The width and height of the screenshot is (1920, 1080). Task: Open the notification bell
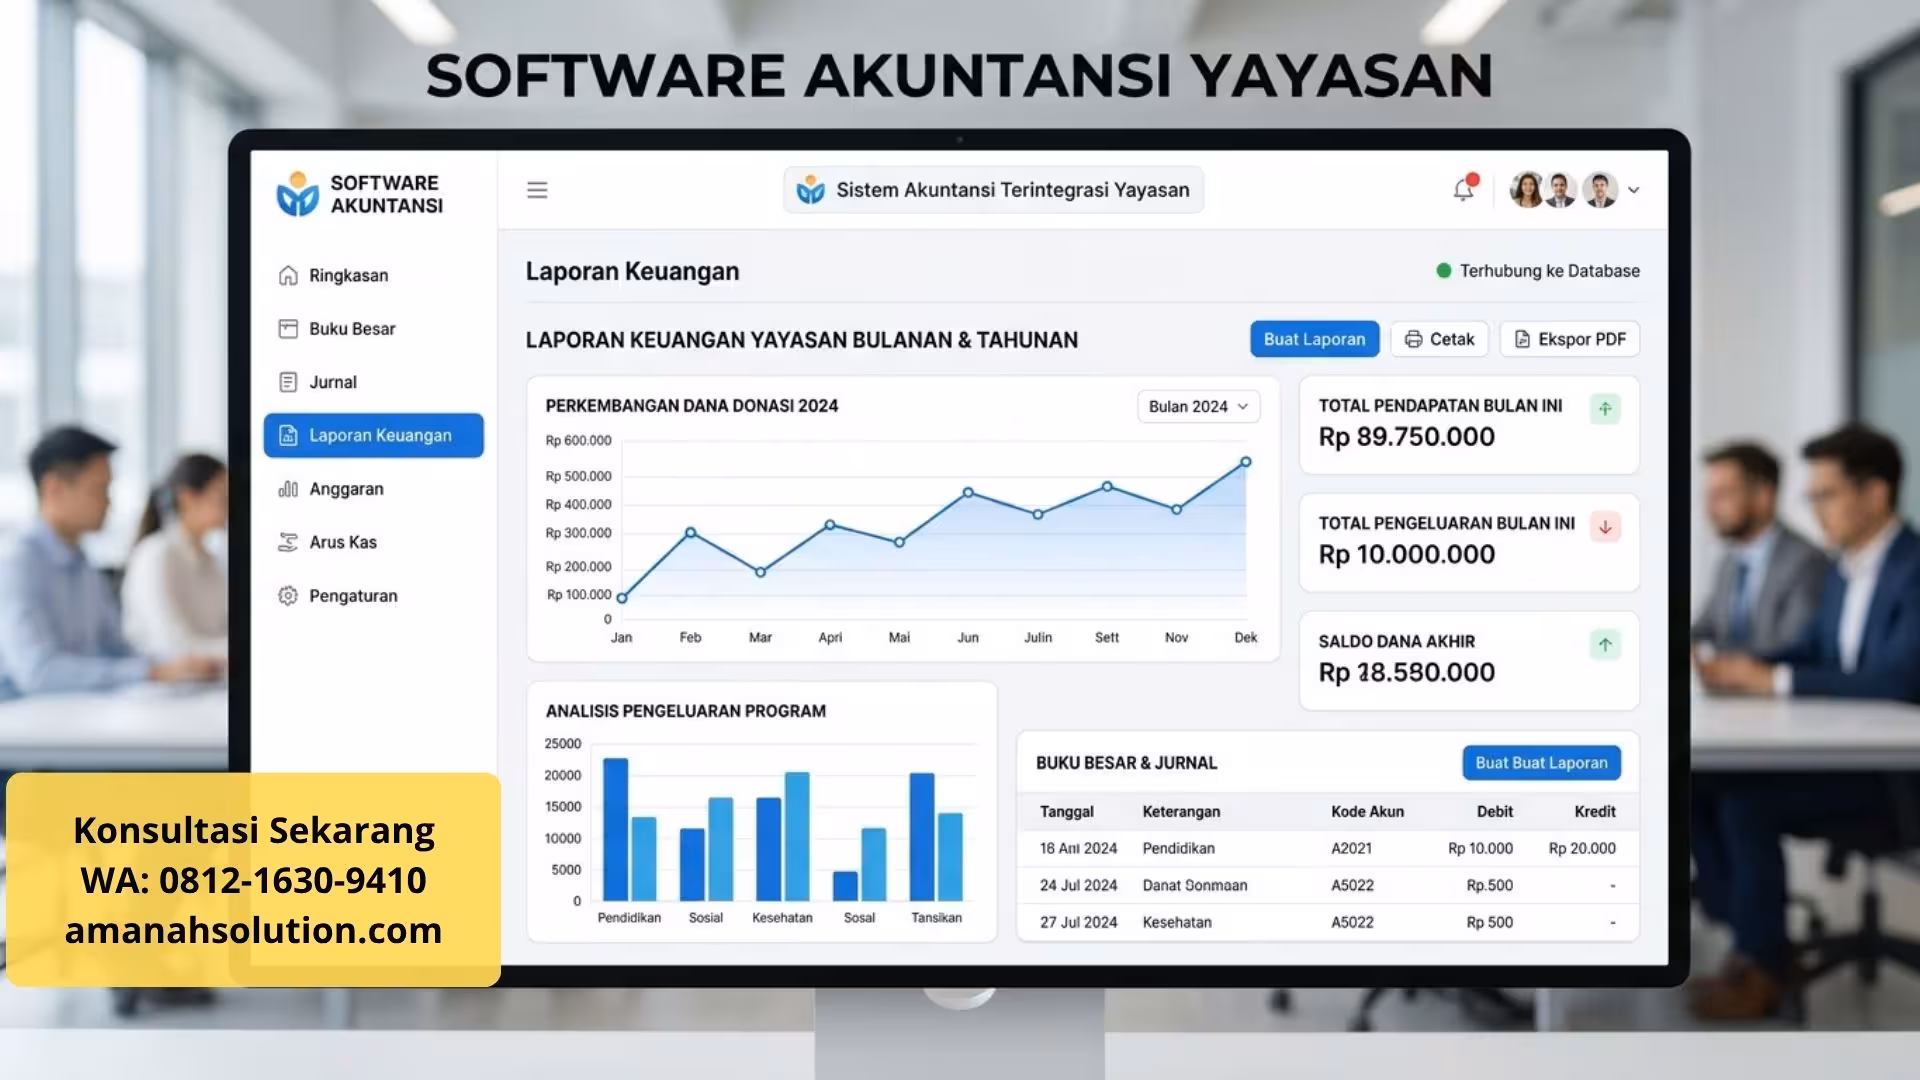pyautogui.click(x=1464, y=189)
